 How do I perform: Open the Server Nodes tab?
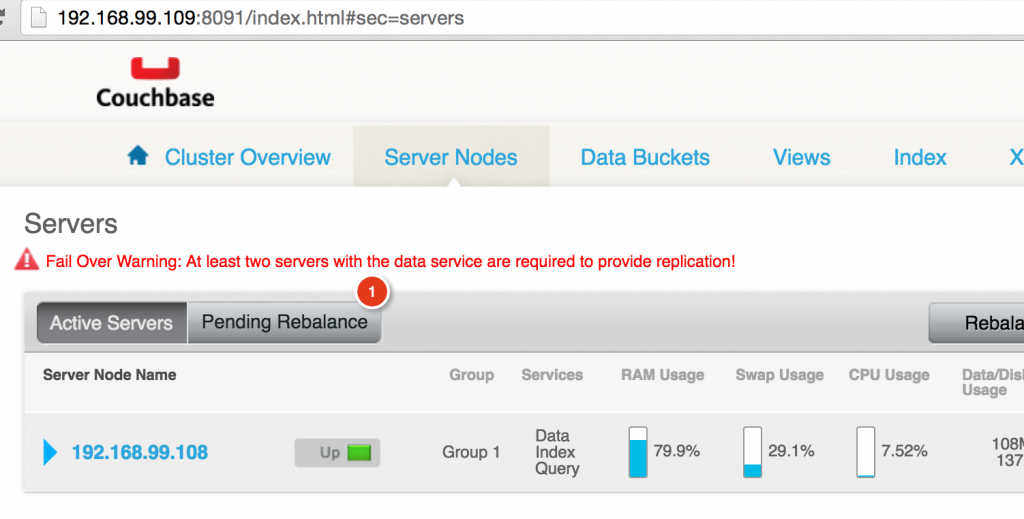(x=451, y=157)
